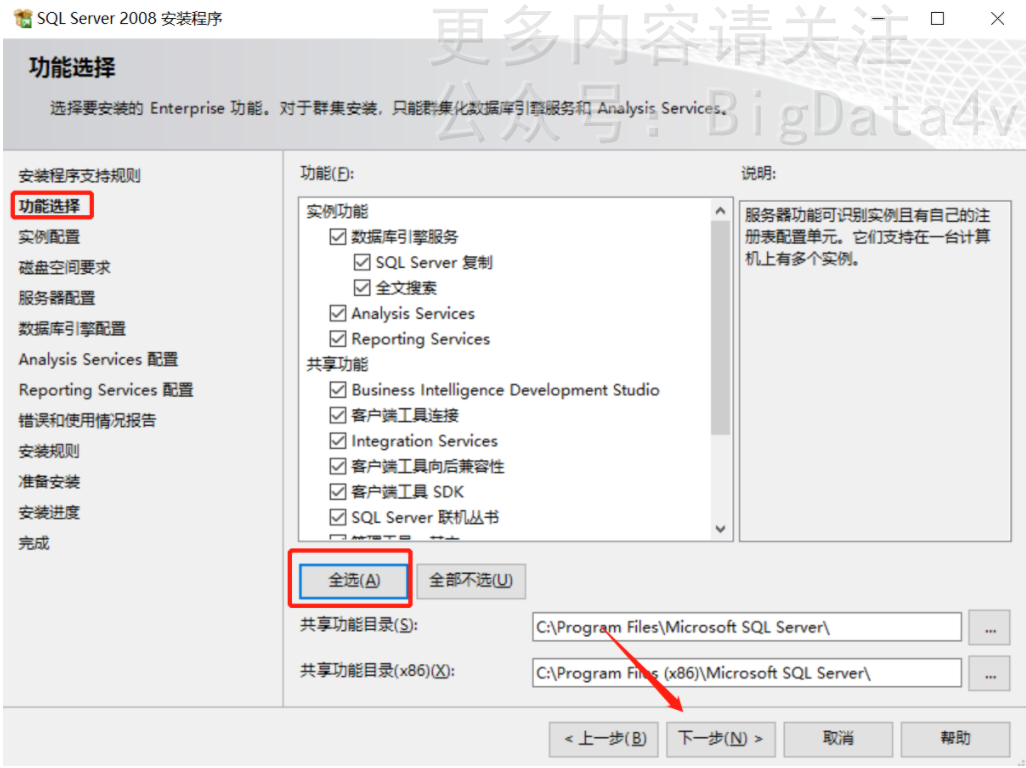Click the 全部不选(U) button
This screenshot has height=768, width=1026.
coord(471,580)
